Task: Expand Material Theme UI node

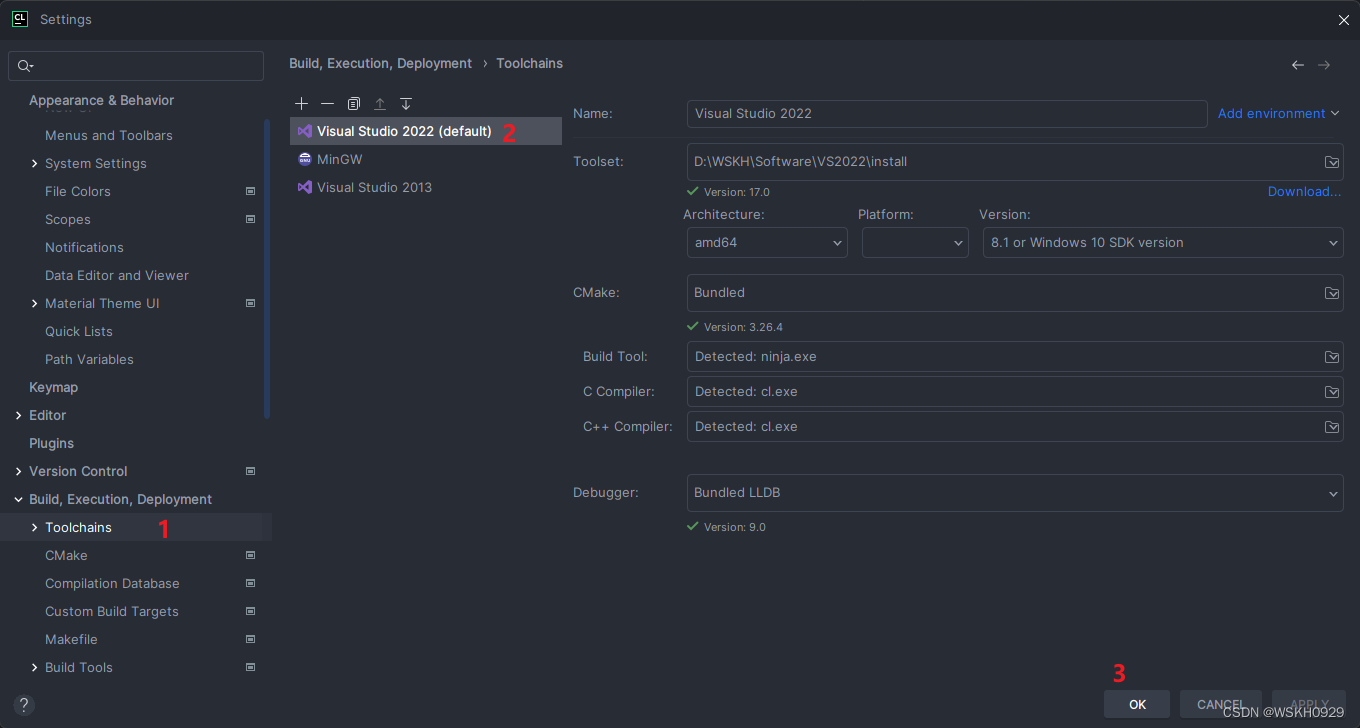Action: (35, 303)
